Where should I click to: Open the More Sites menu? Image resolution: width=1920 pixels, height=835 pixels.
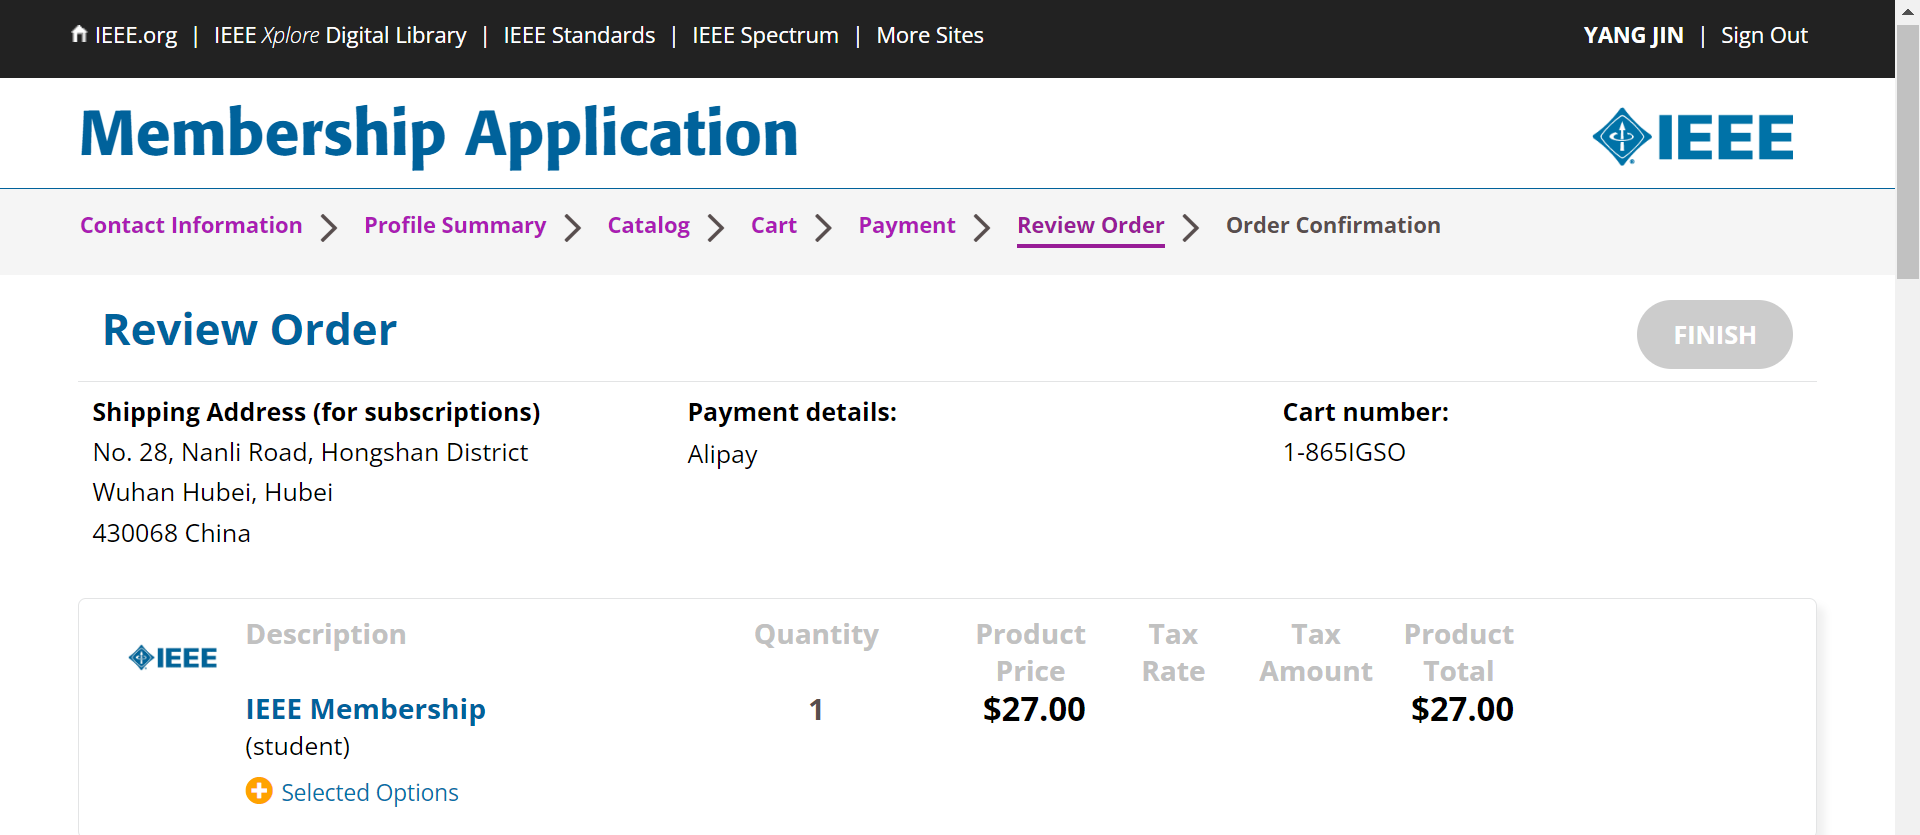[x=930, y=35]
